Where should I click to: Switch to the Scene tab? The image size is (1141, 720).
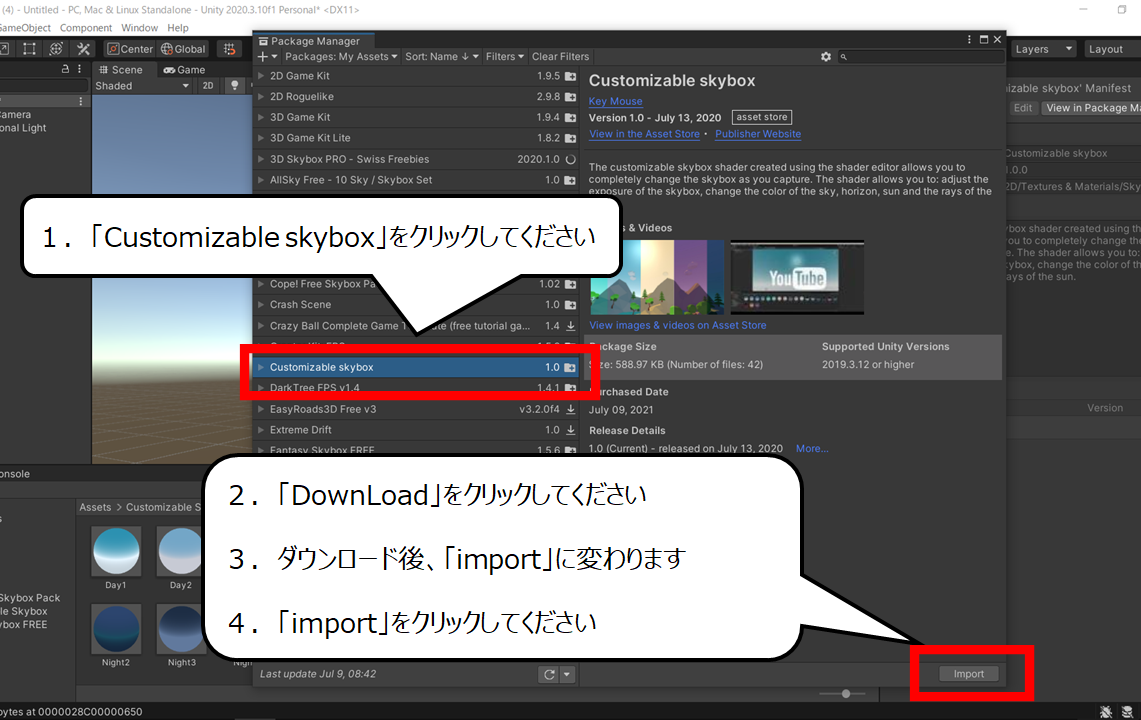[121, 70]
